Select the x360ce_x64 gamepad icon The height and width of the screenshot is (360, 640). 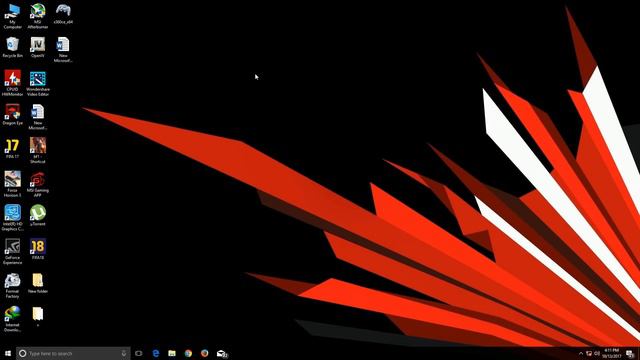(63, 14)
